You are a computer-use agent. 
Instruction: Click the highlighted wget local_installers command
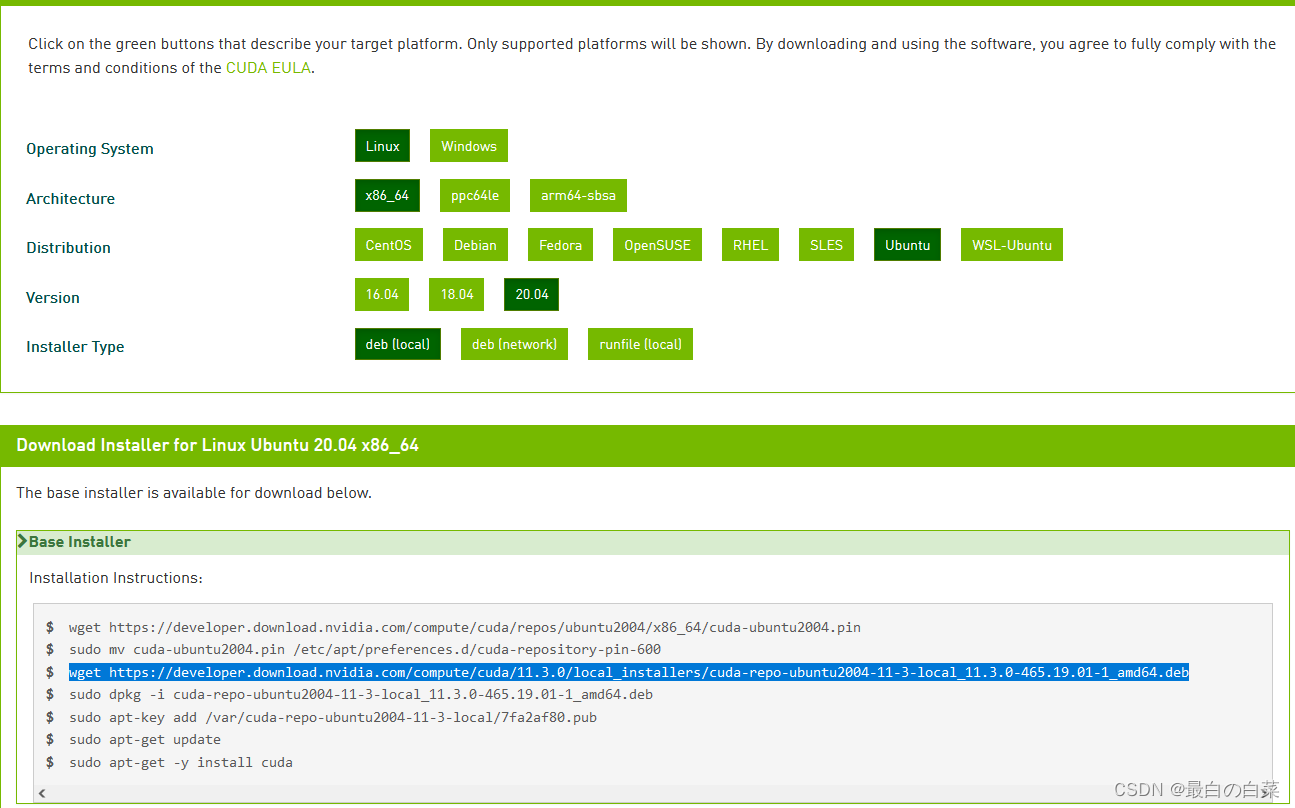coord(629,672)
